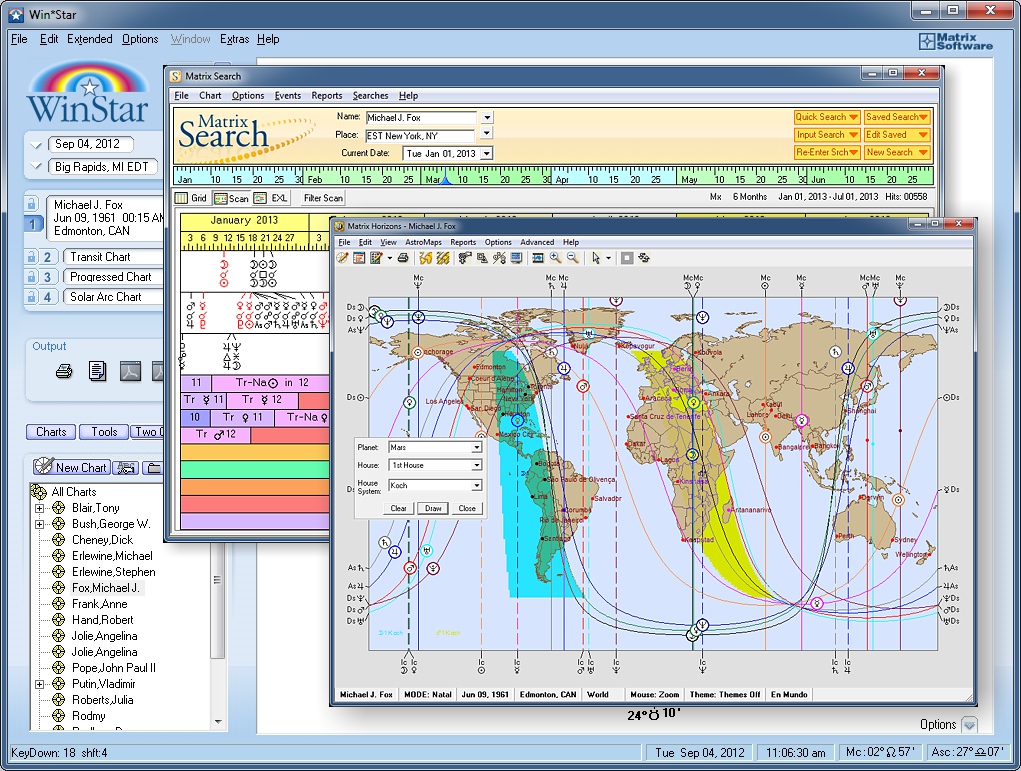Expand the Bush, George W. tree node
The height and width of the screenshot is (771, 1021).
click(x=39, y=524)
